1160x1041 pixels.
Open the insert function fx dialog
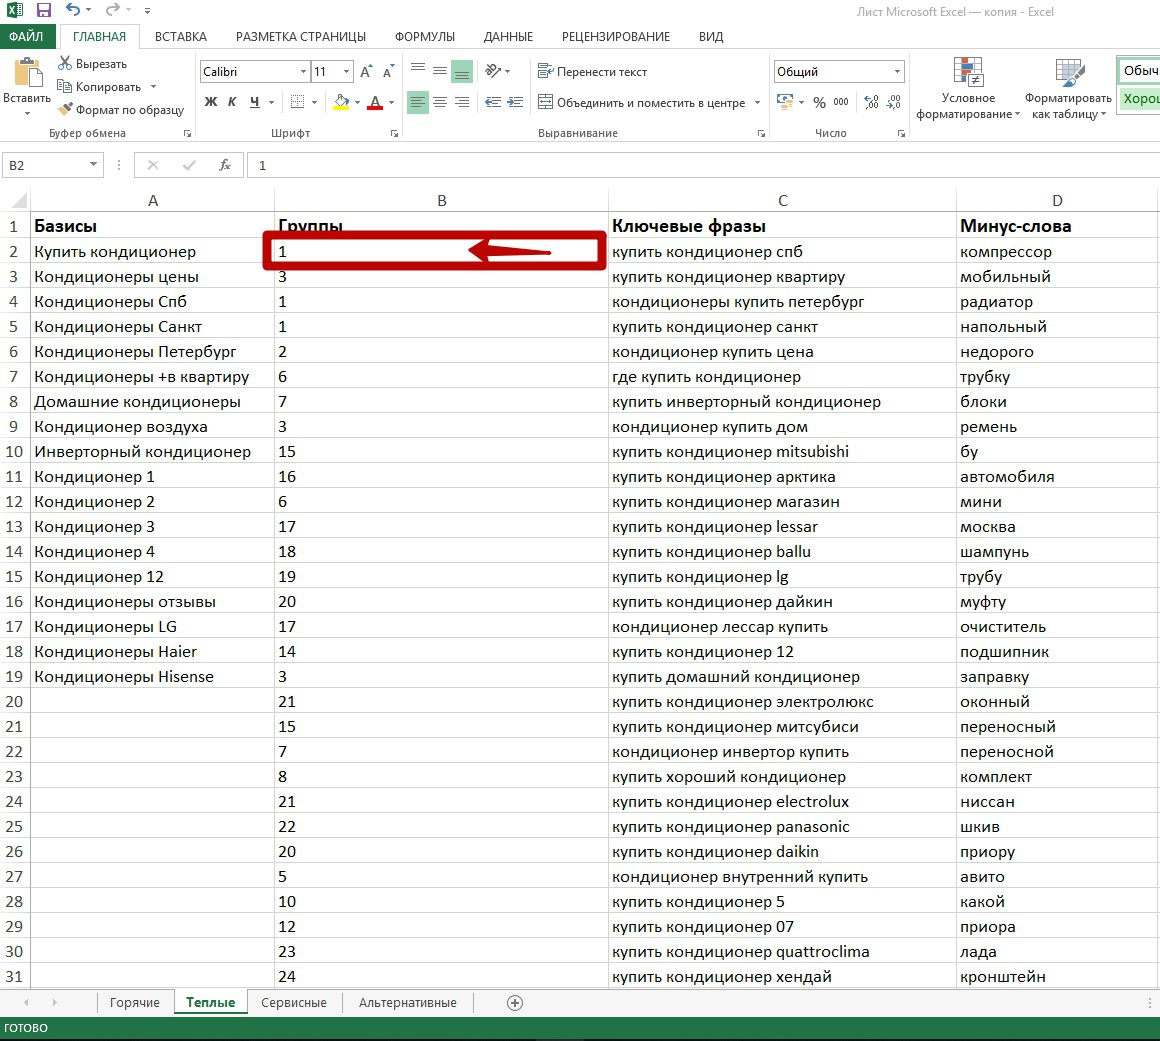[x=225, y=165]
